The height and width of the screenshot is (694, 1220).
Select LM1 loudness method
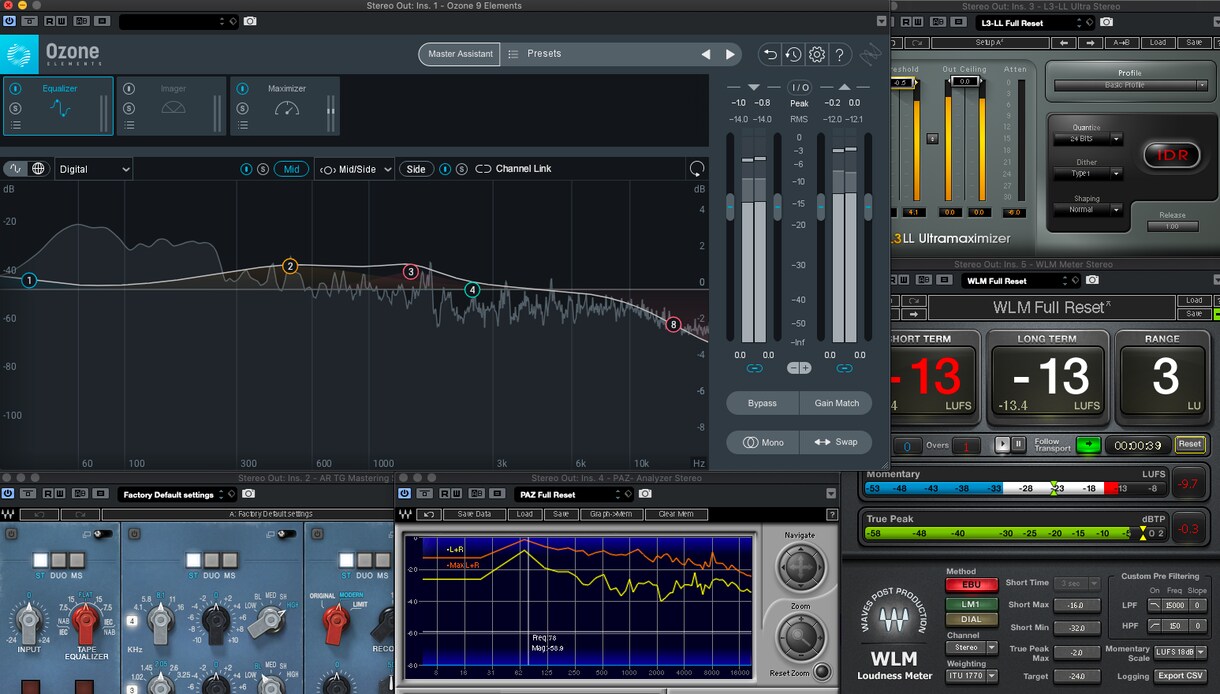point(971,604)
